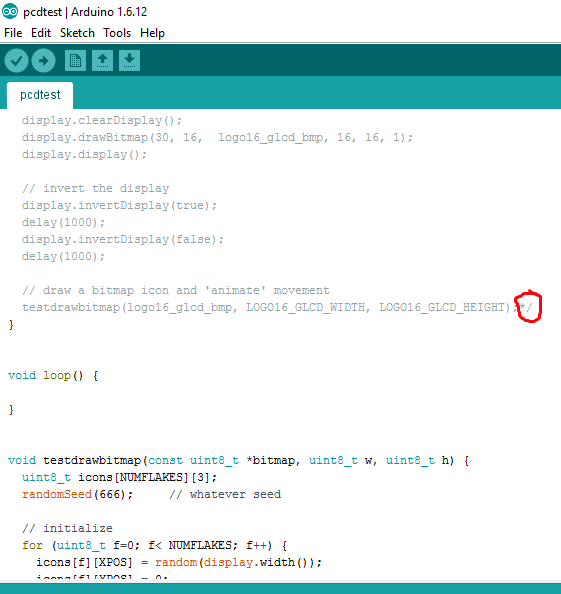The width and height of the screenshot is (561, 594).
Task: Click the '// initialize' comment
Action: pyautogui.click(x=67, y=528)
